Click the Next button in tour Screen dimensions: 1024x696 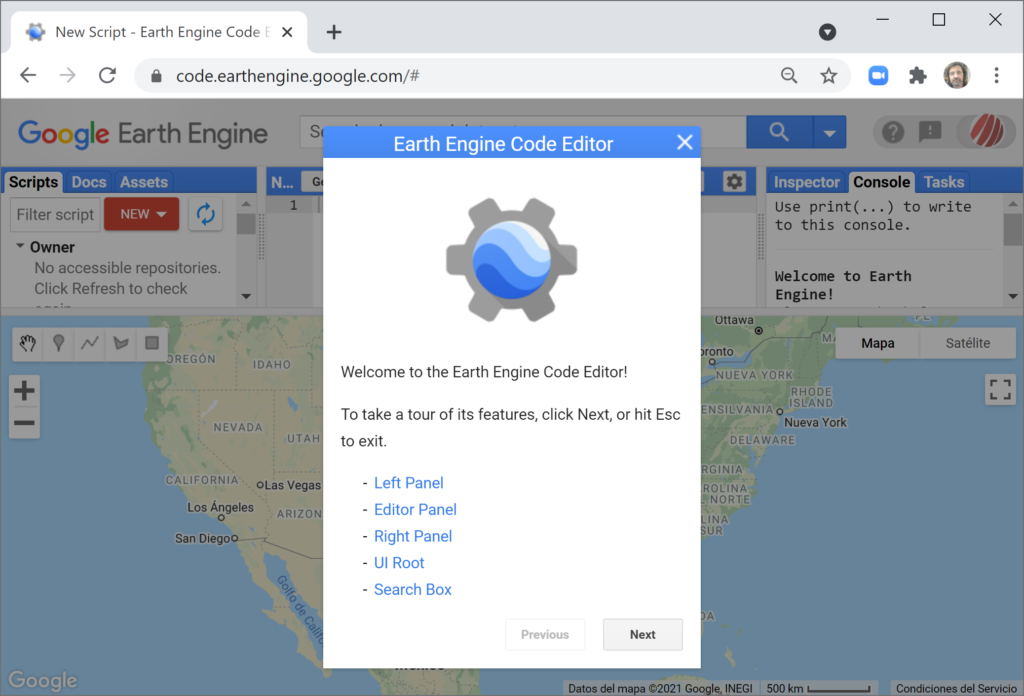coord(643,635)
